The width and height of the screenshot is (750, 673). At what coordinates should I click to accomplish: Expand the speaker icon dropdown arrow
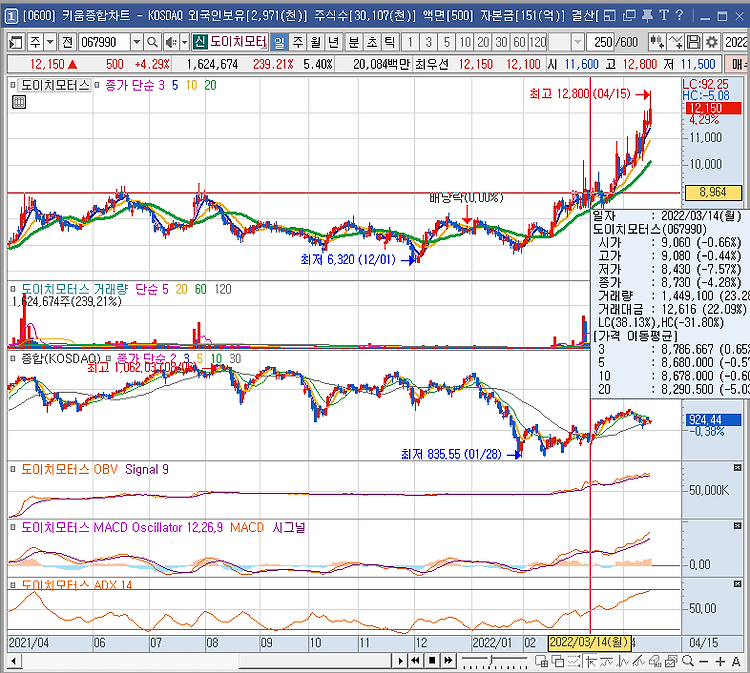(185, 43)
